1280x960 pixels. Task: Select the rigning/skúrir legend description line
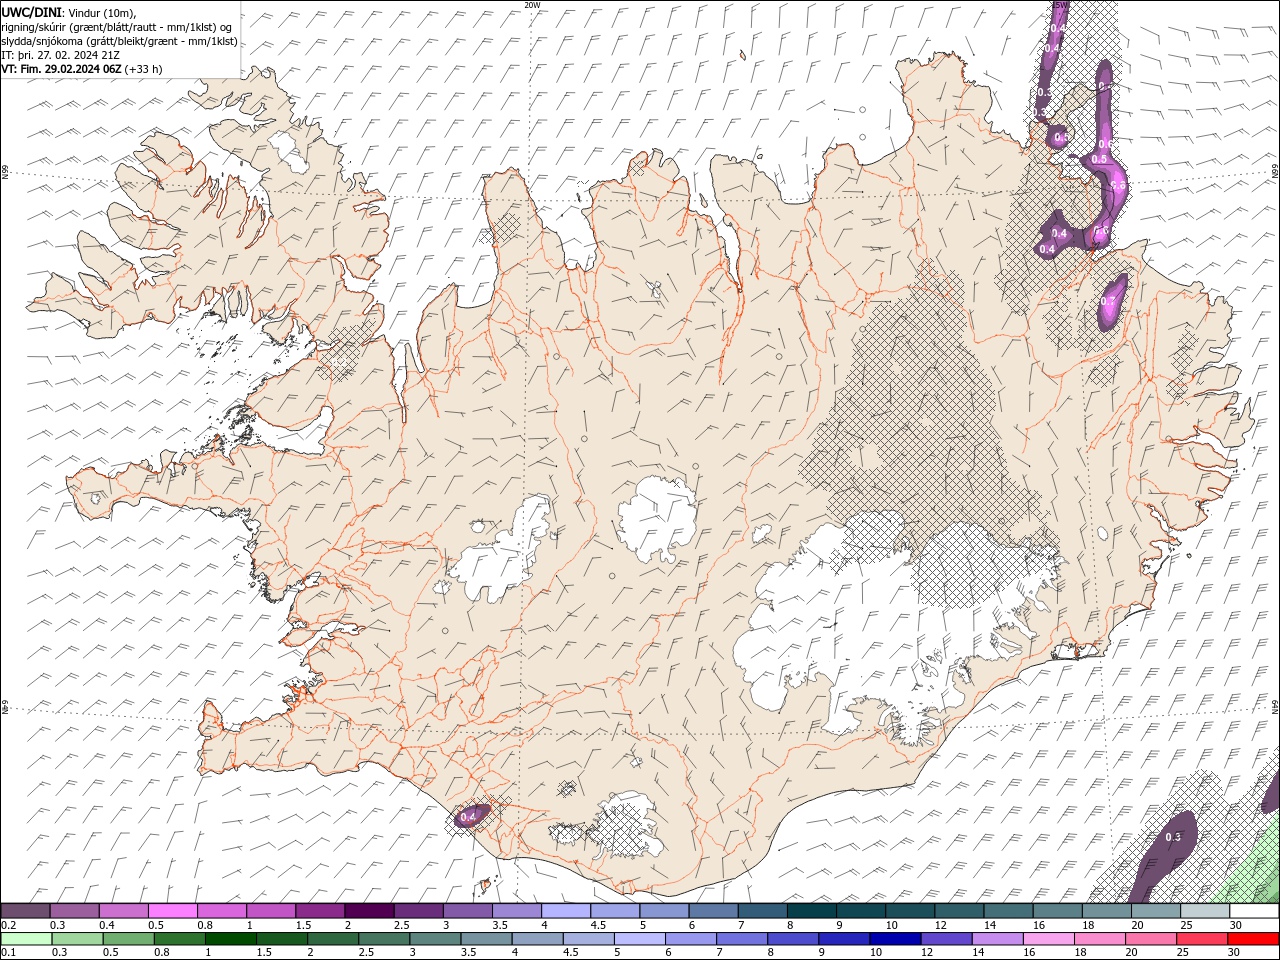(x=116, y=27)
